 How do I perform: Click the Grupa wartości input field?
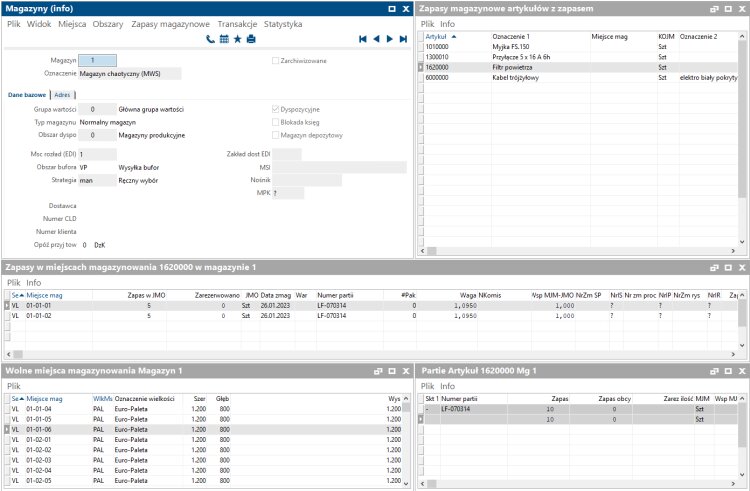[97, 109]
